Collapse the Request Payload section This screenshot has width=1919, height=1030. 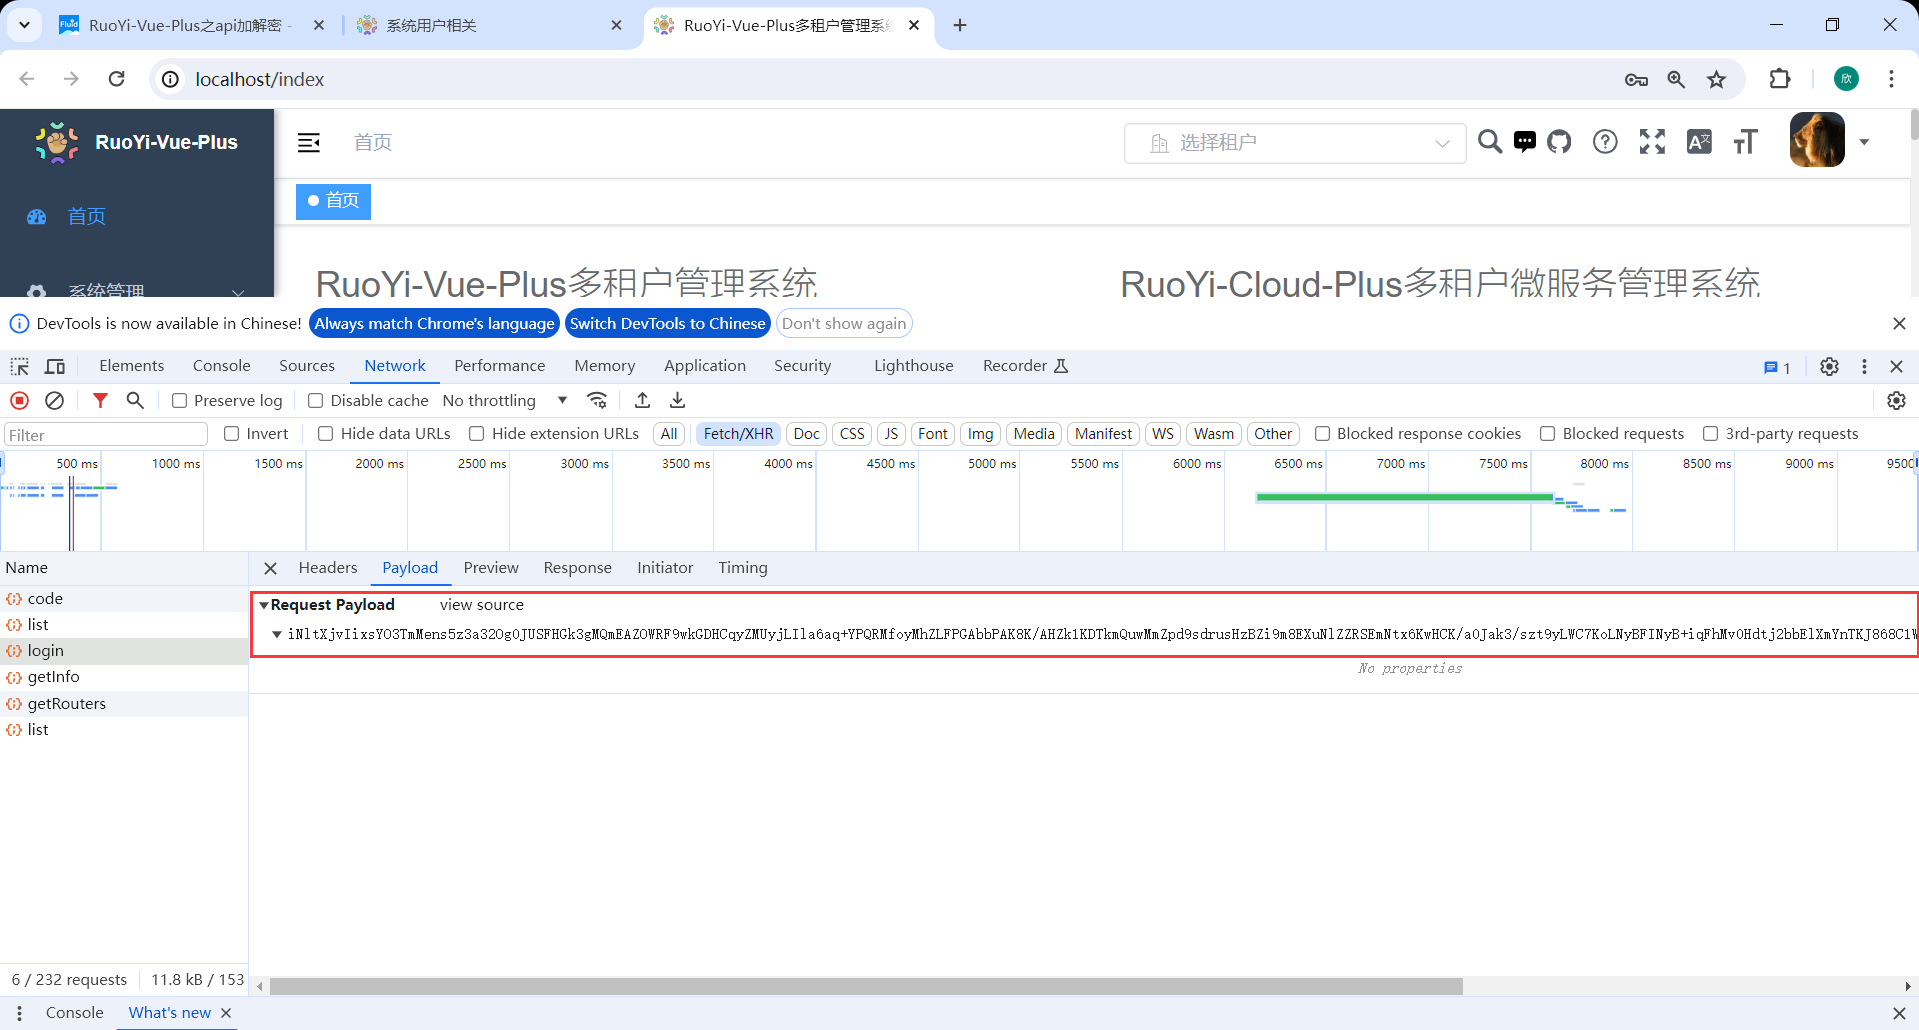(x=264, y=605)
